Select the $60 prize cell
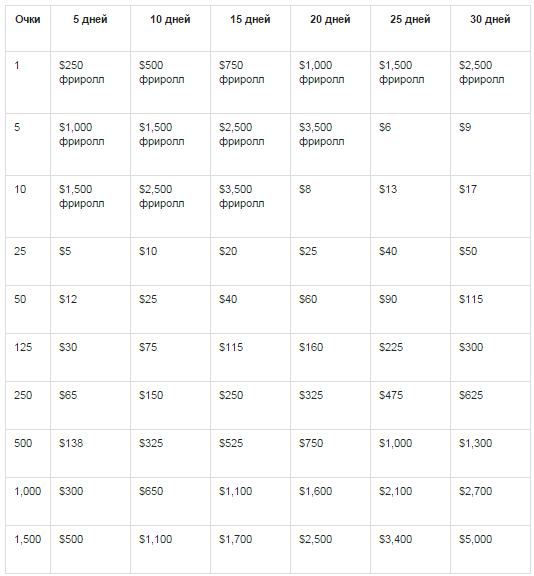The width and height of the screenshot is (534, 576). [x=331, y=309]
